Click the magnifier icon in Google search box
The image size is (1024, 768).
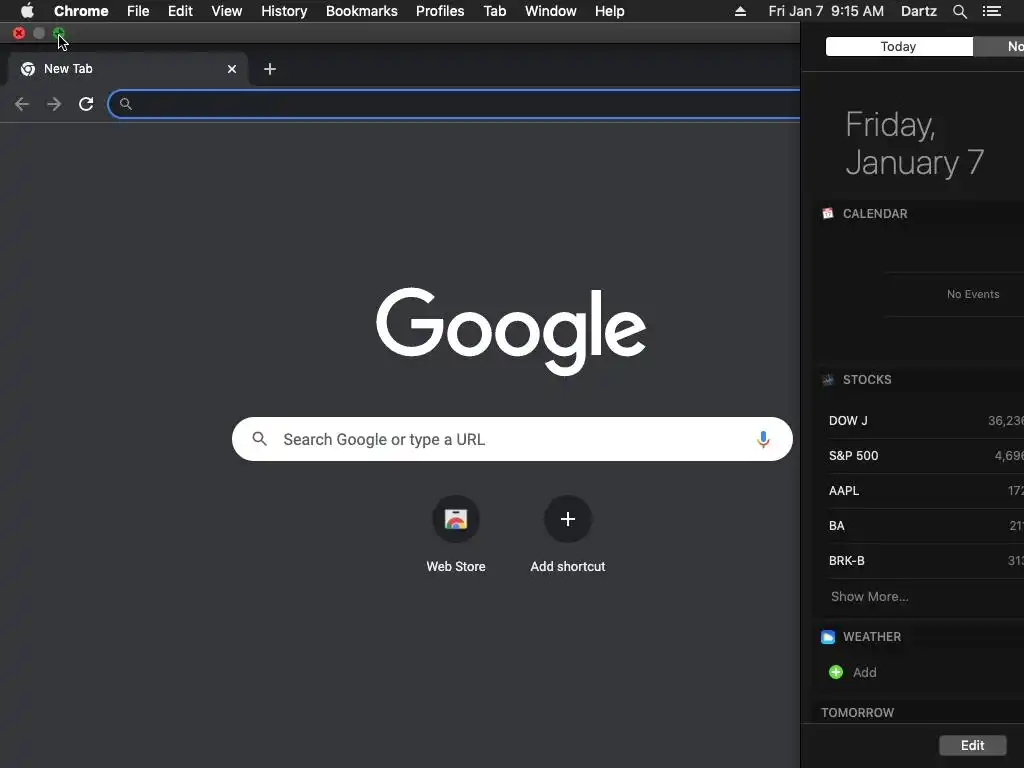point(259,439)
